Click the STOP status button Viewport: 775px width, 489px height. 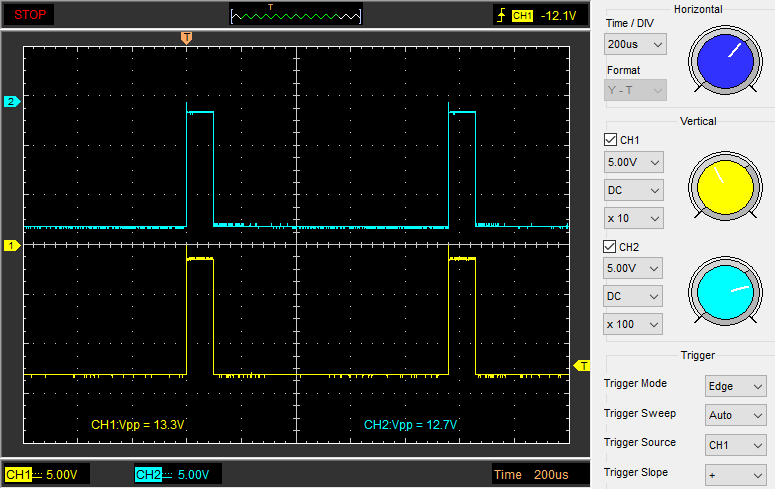point(28,15)
